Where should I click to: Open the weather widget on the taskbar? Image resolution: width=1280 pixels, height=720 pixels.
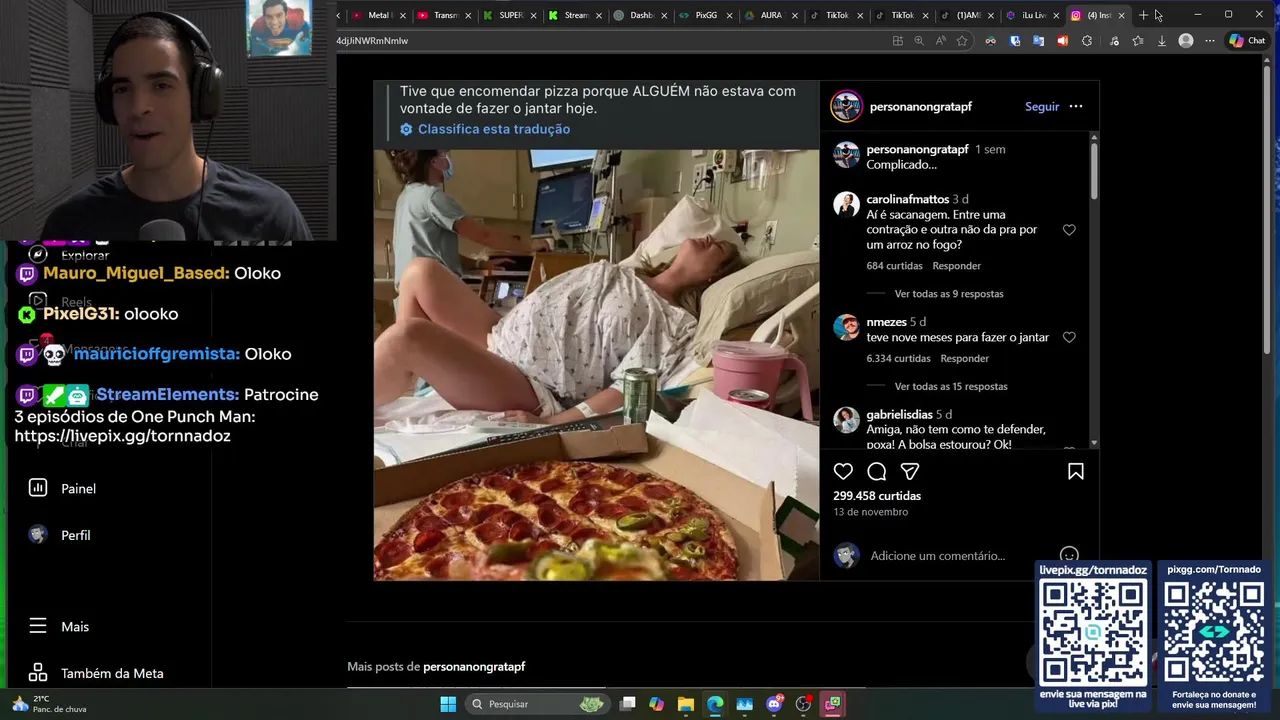pos(48,704)
